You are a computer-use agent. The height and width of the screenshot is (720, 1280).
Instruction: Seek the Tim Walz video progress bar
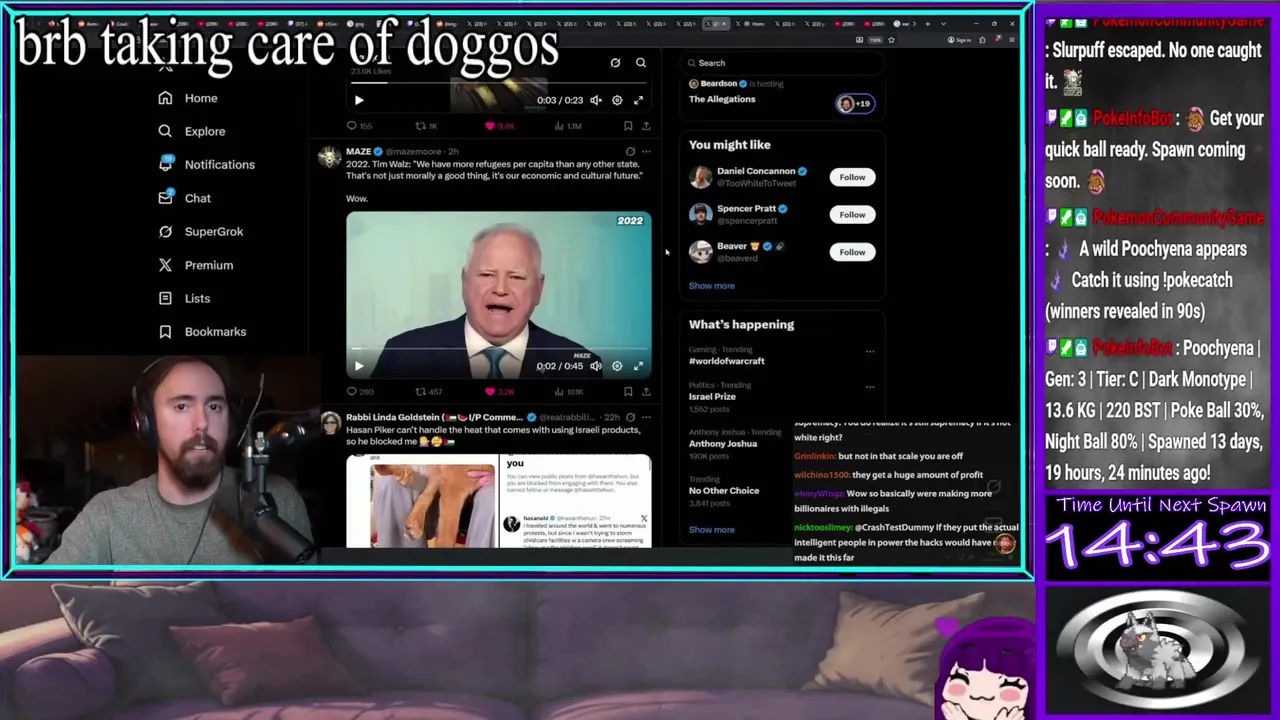(x=498, y=350)
